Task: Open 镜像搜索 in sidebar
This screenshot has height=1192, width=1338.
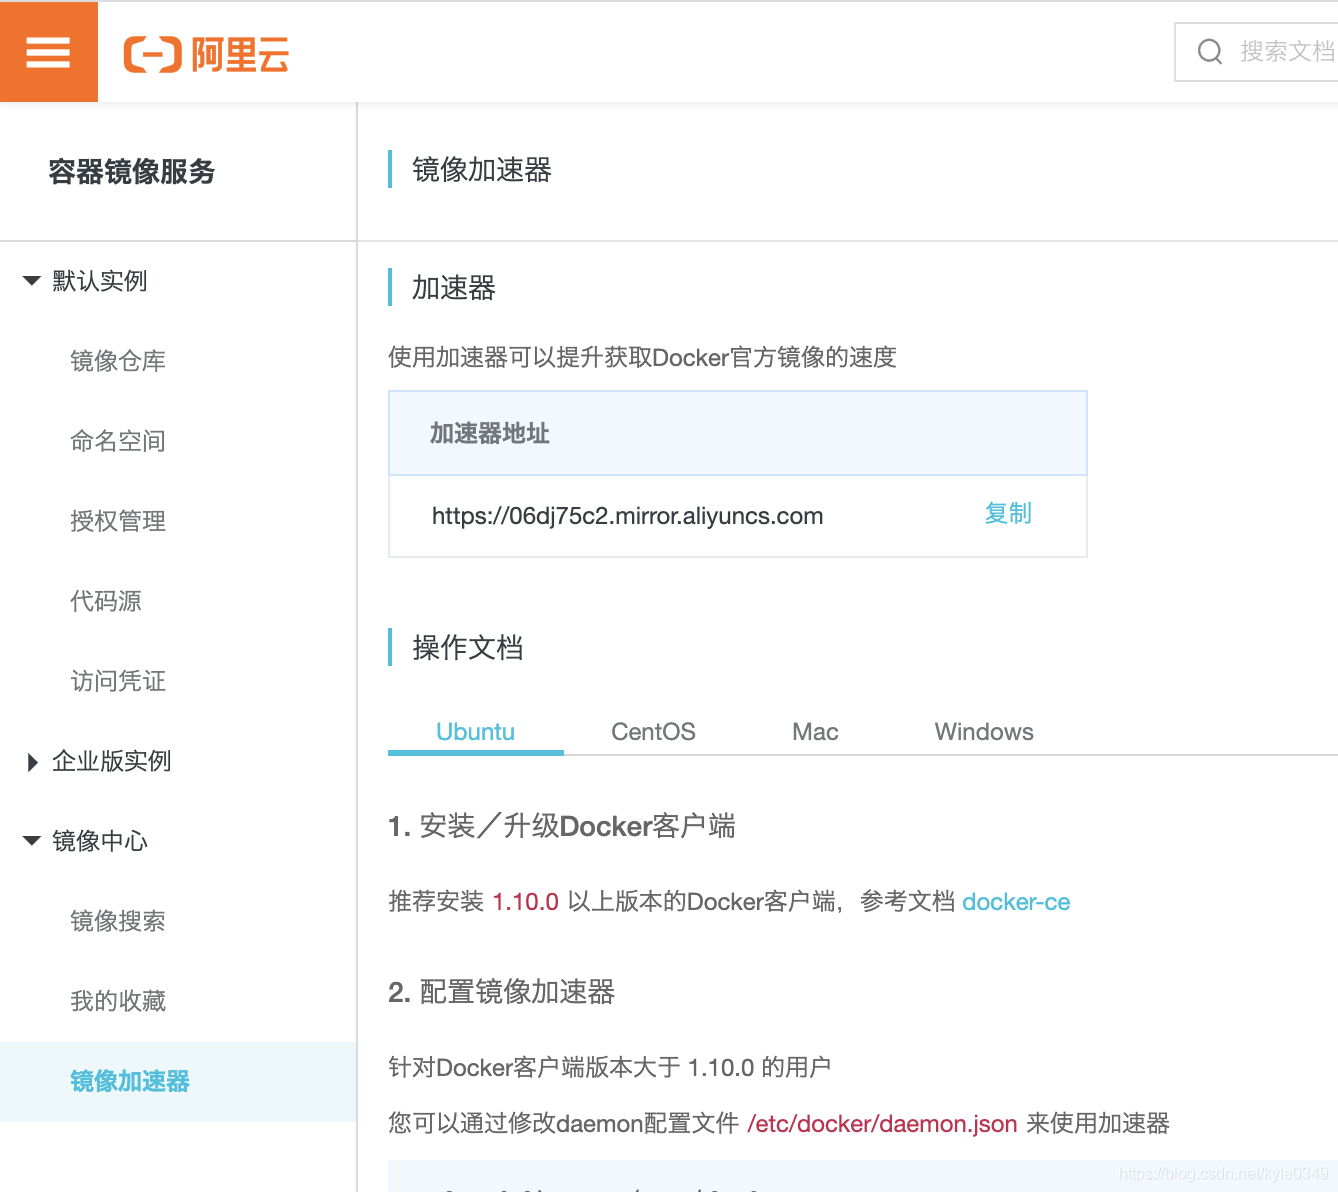Action: click(x=118, y=921)
